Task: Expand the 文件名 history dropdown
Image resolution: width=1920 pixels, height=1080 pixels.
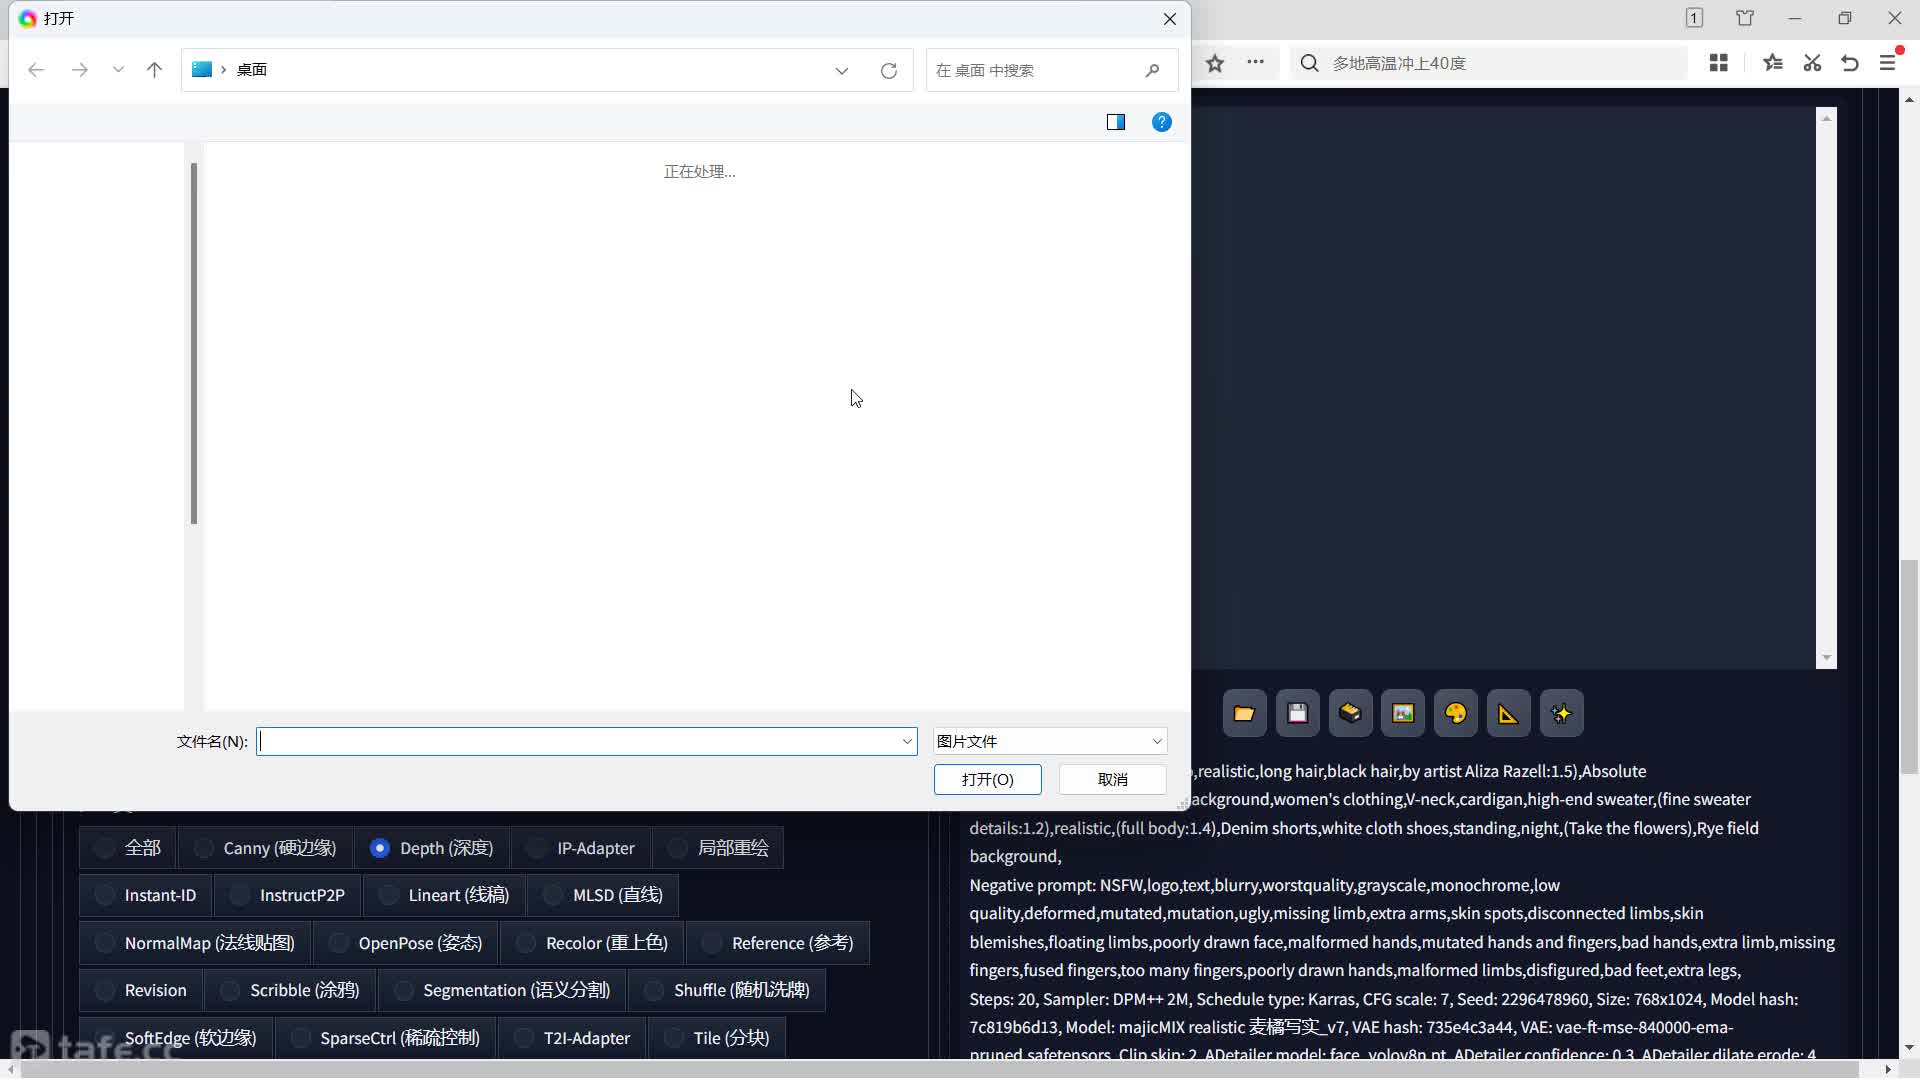Action: click(x=907, y=741)
